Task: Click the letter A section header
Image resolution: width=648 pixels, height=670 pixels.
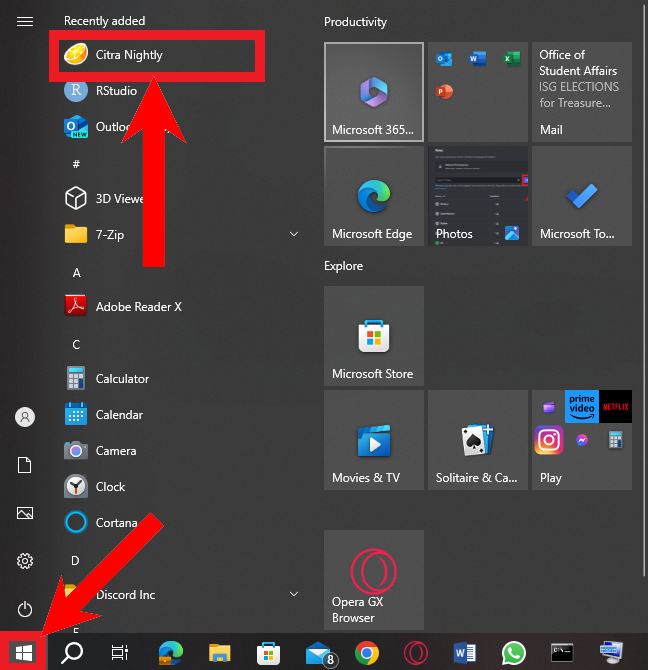Action: point(76,273)
